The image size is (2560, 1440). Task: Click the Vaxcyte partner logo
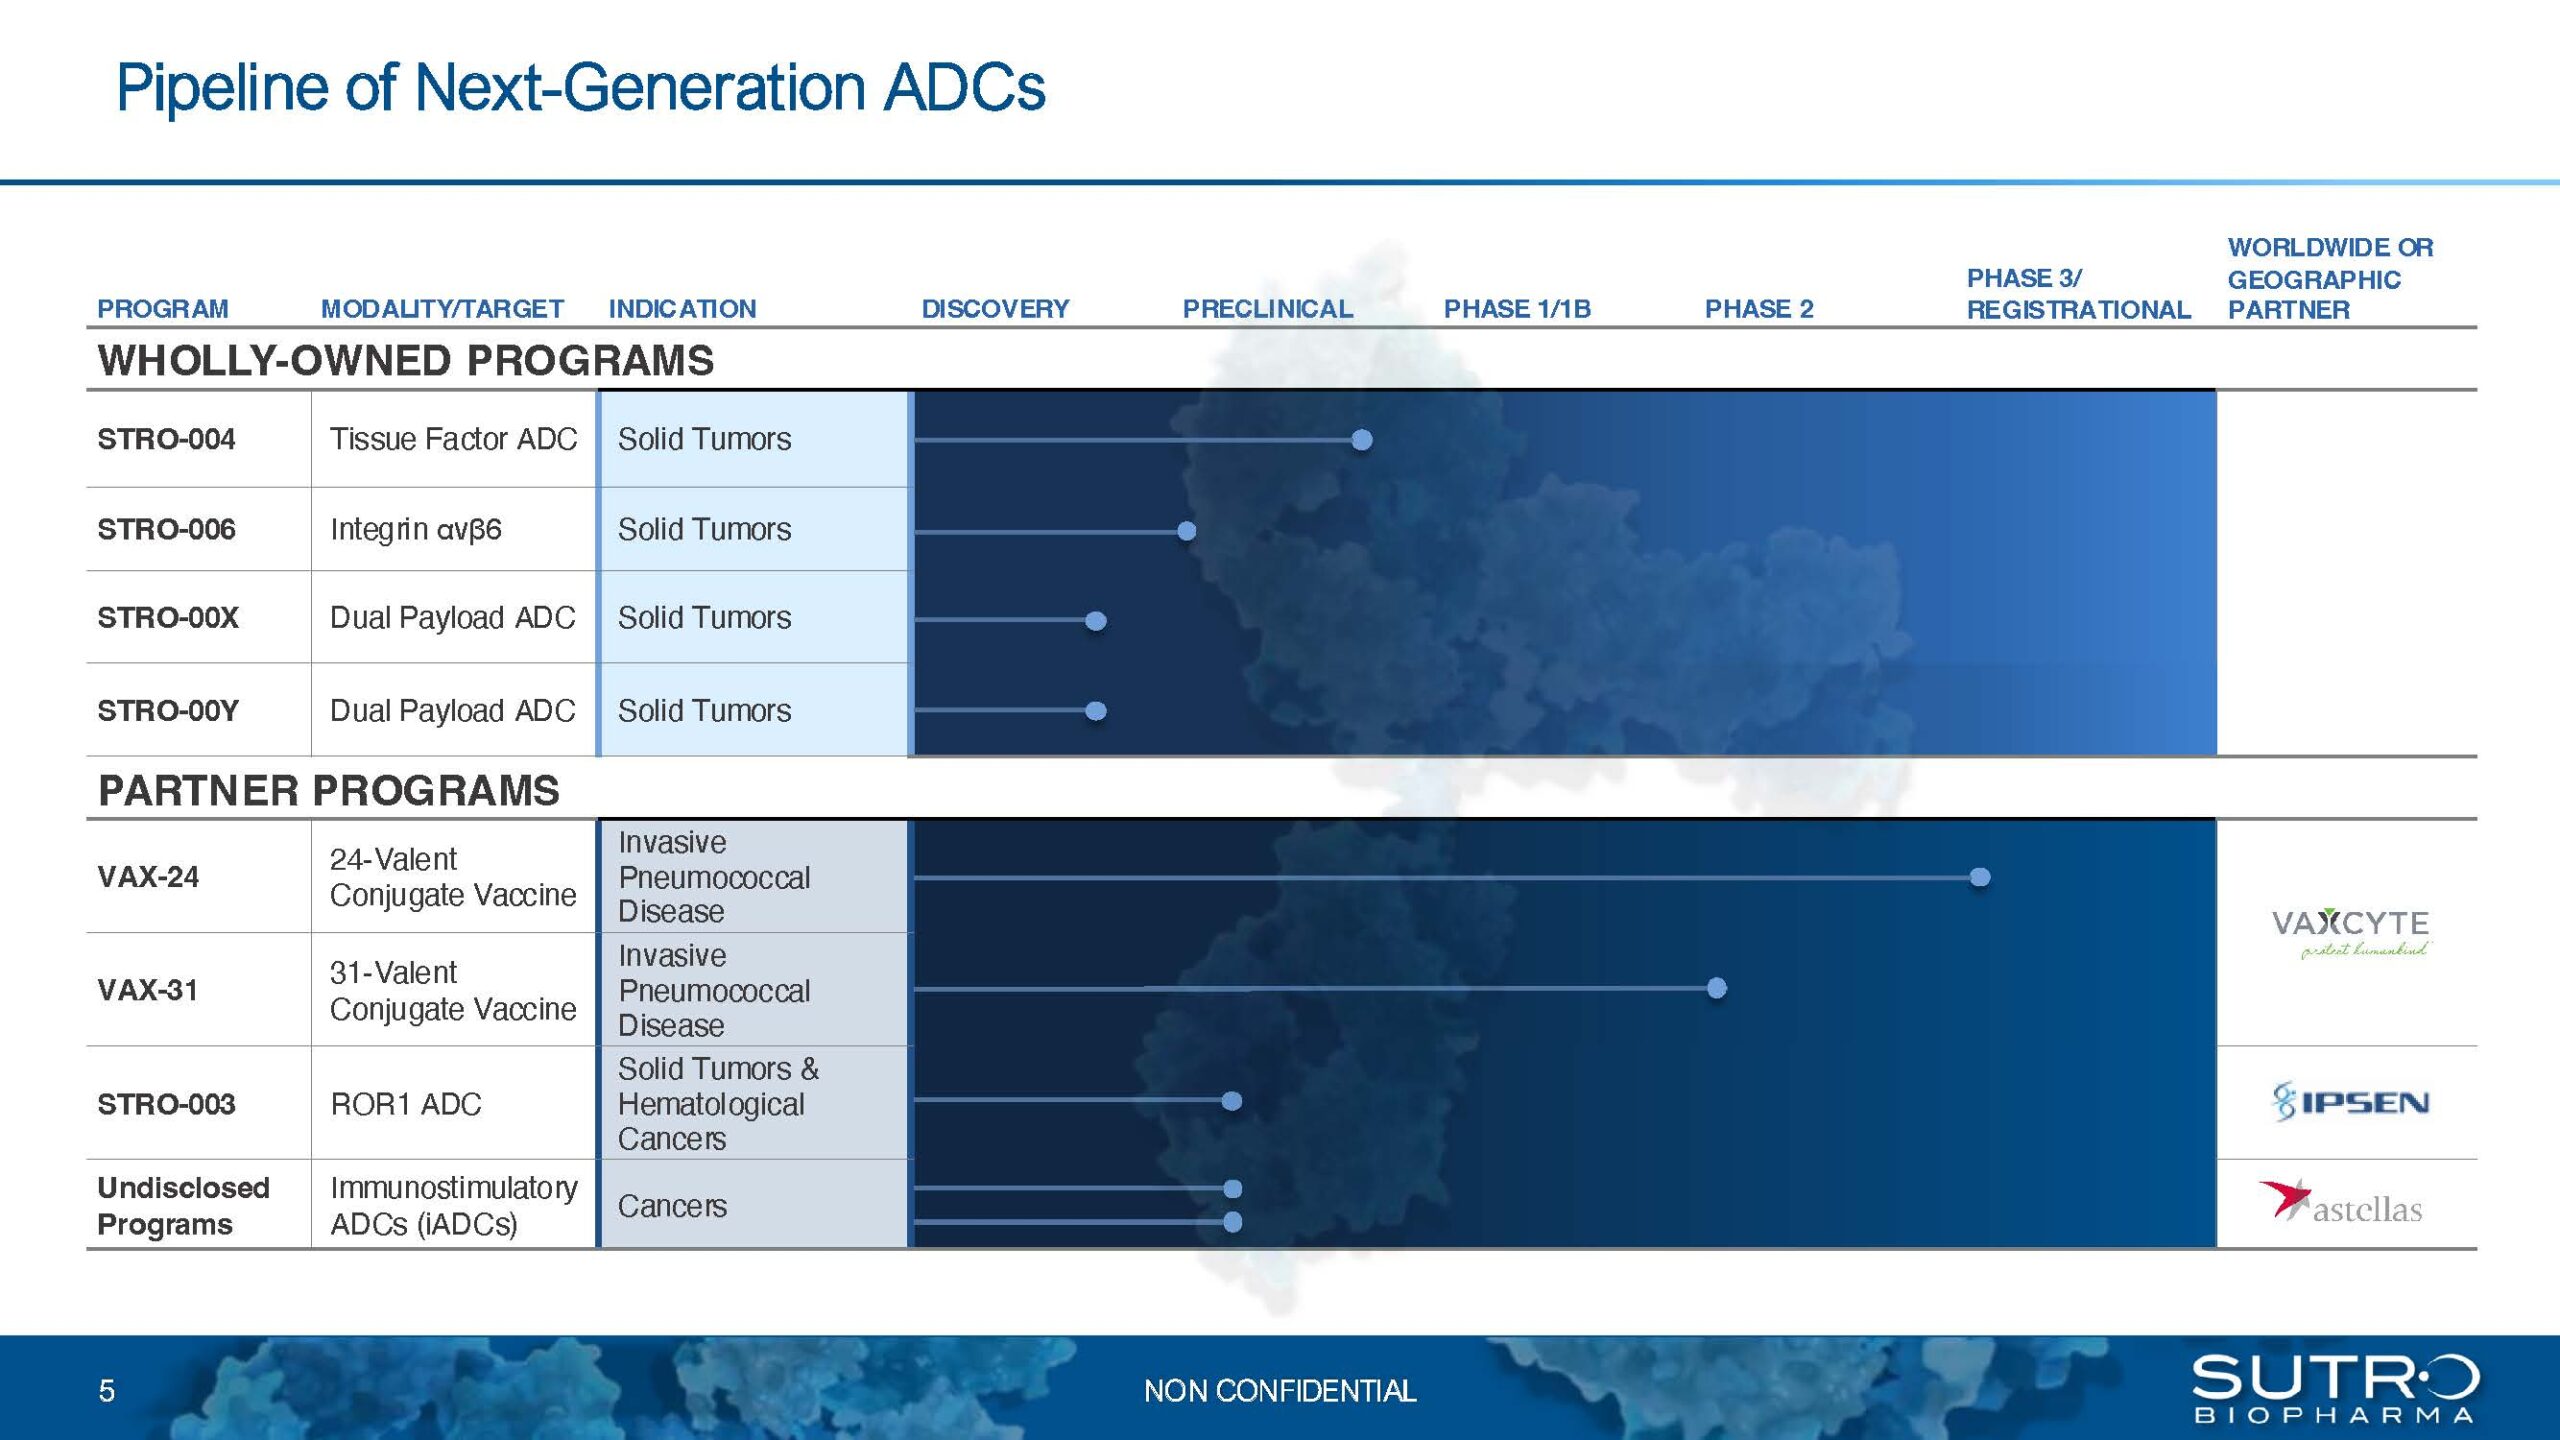[2350, 933]
